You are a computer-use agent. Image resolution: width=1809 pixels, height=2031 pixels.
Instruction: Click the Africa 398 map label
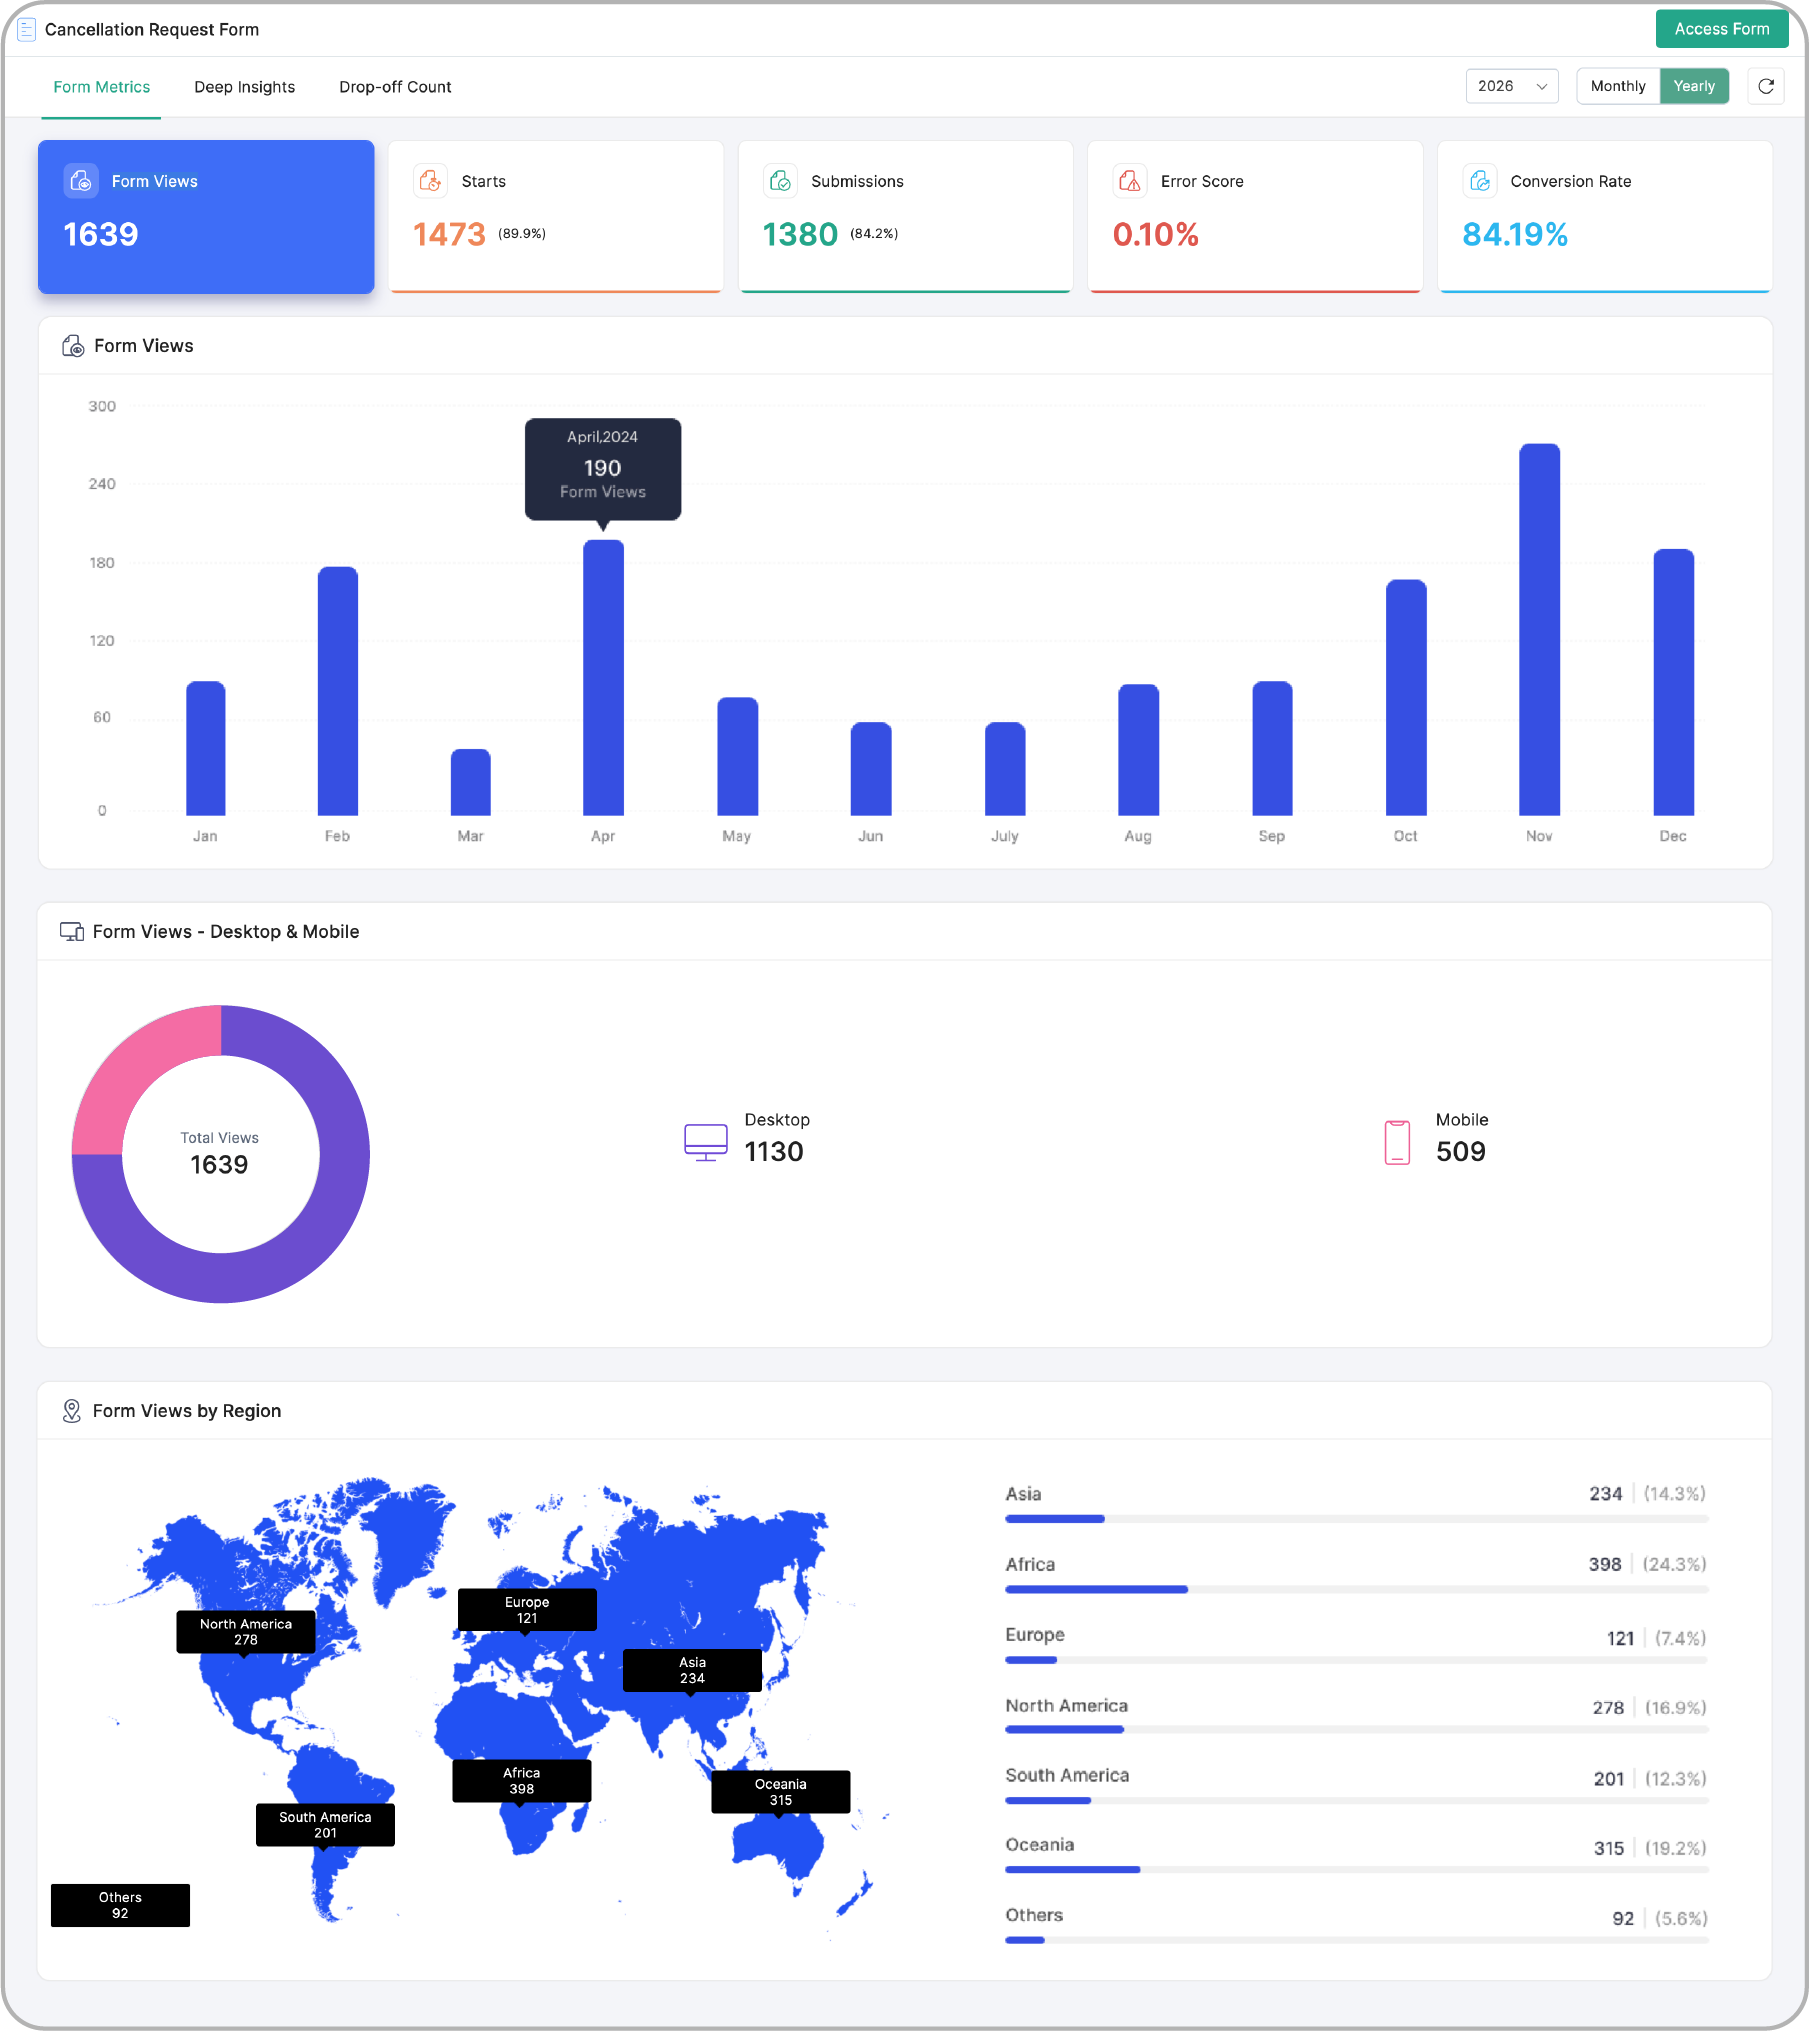[522, 1781]
